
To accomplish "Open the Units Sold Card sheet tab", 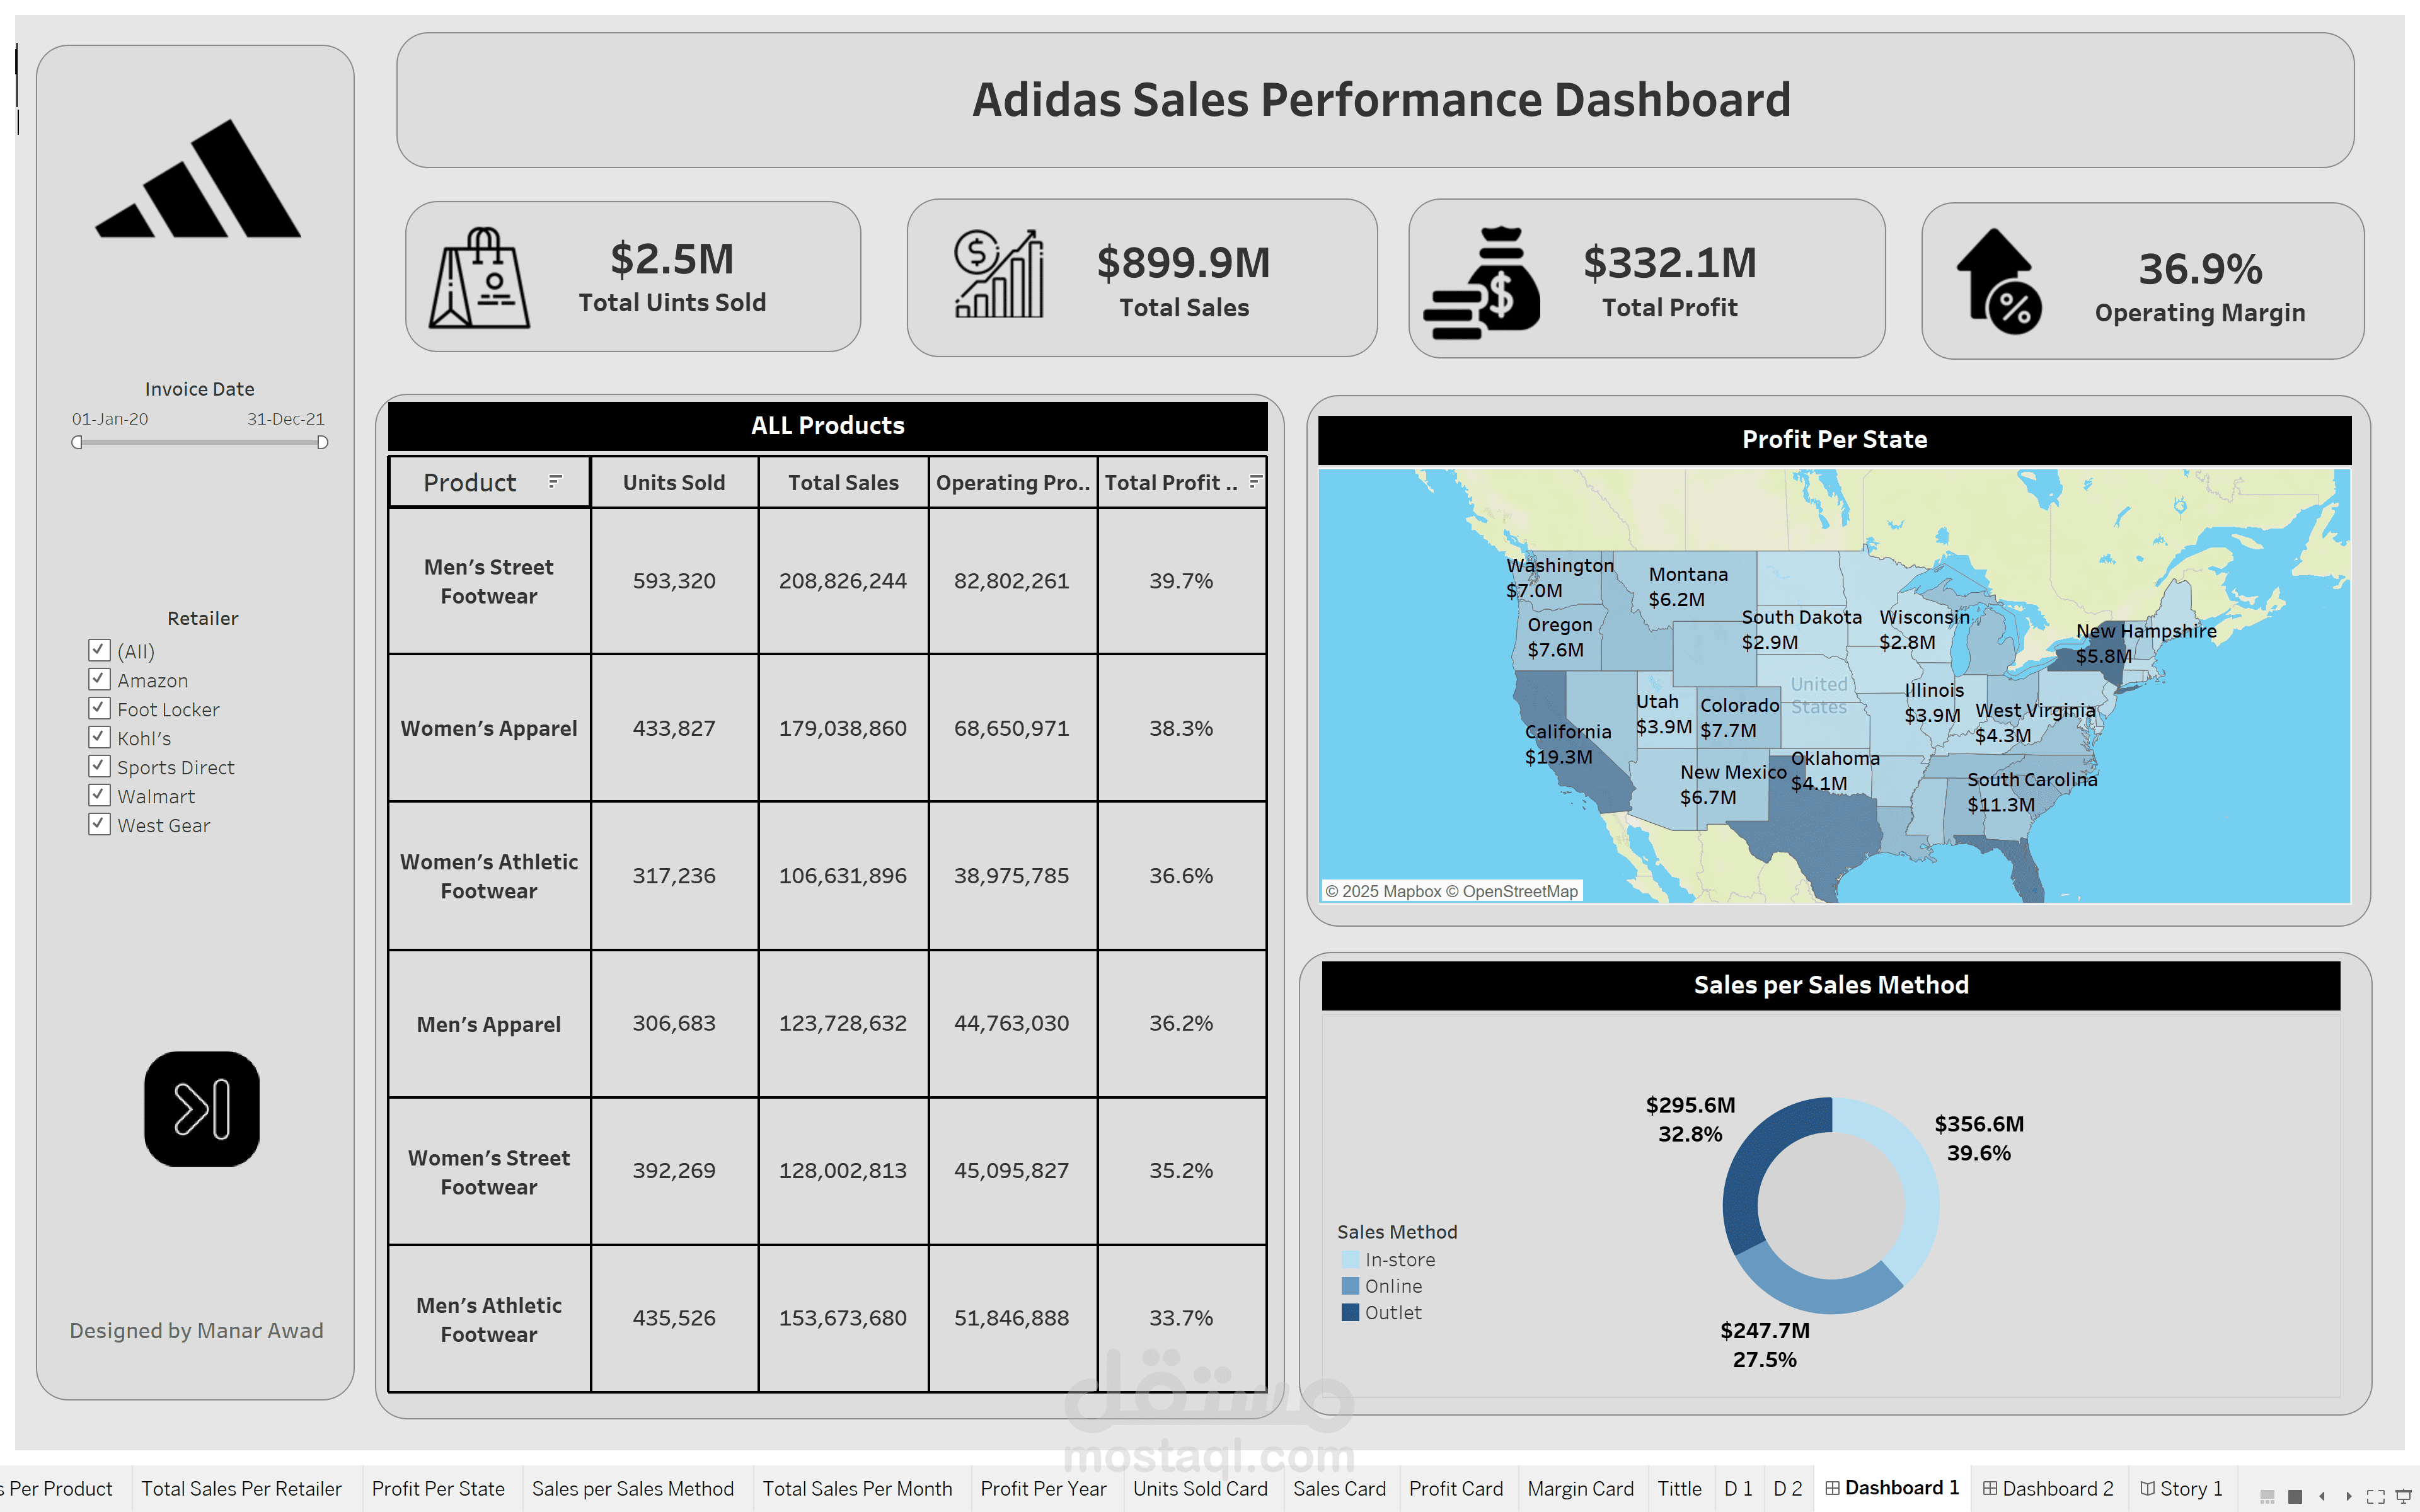I will (x=1200, y=1488).
